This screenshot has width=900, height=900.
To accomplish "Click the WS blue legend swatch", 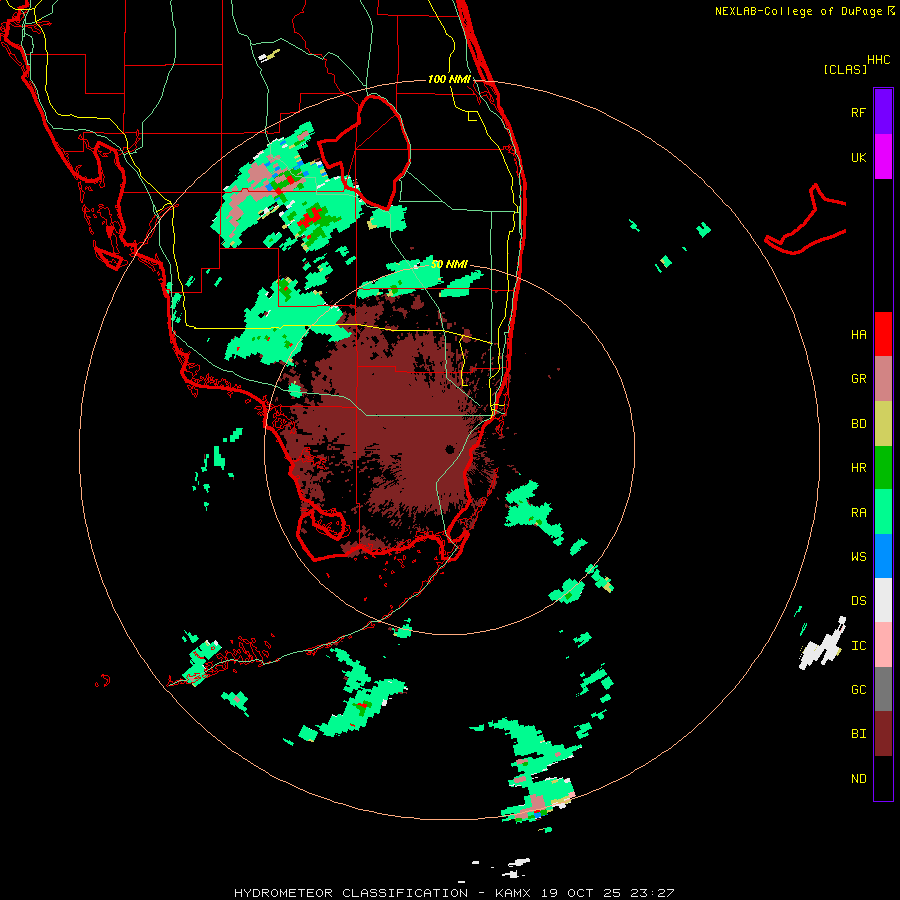I will point(883,556).
